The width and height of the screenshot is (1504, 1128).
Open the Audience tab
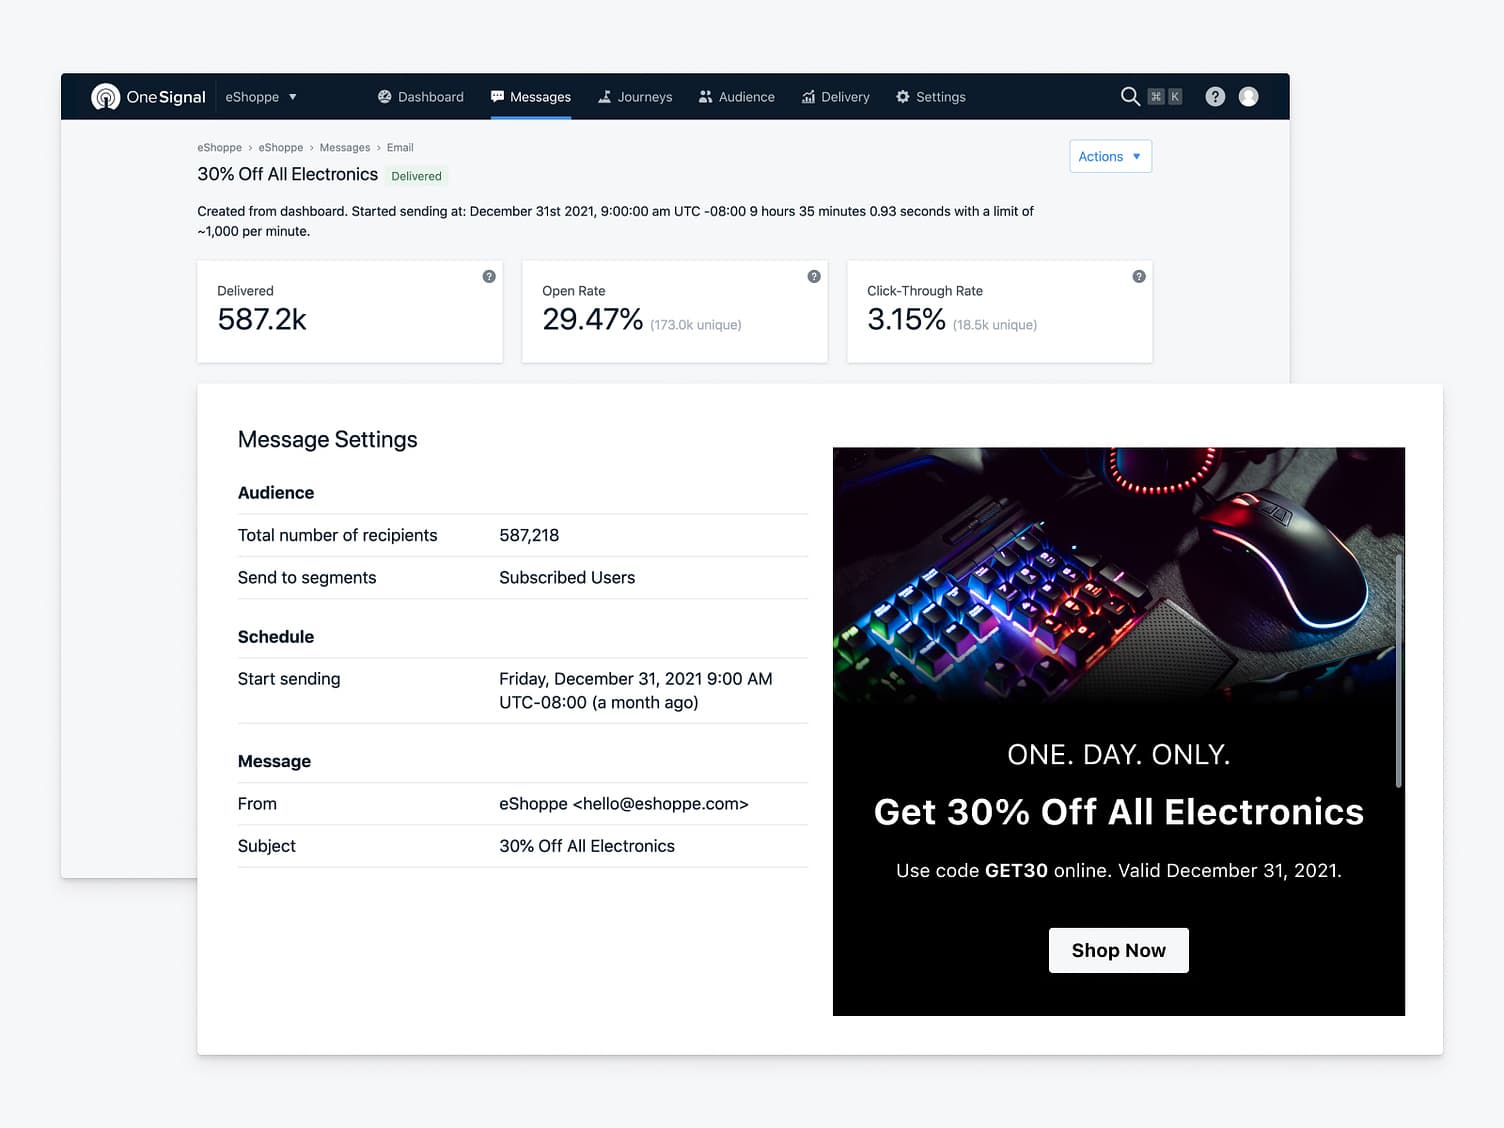click(x=737, y=97)
